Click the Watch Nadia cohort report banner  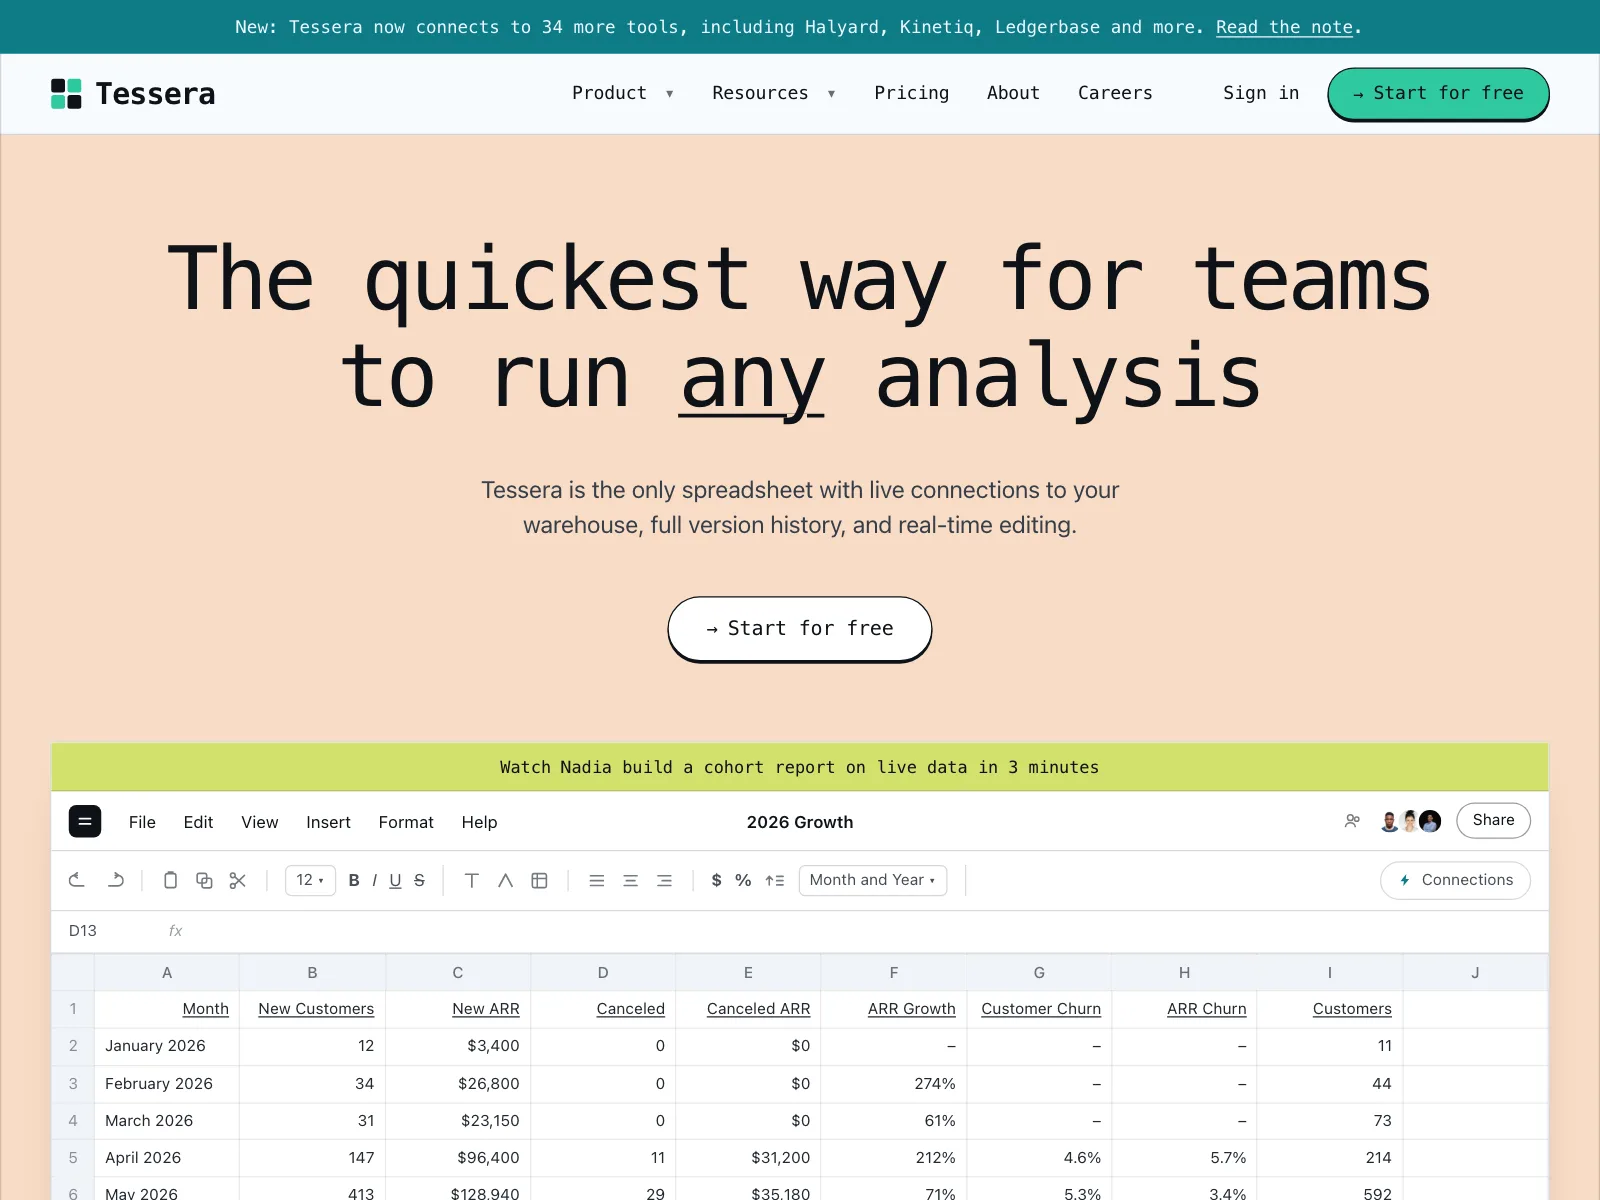(800, 767)
